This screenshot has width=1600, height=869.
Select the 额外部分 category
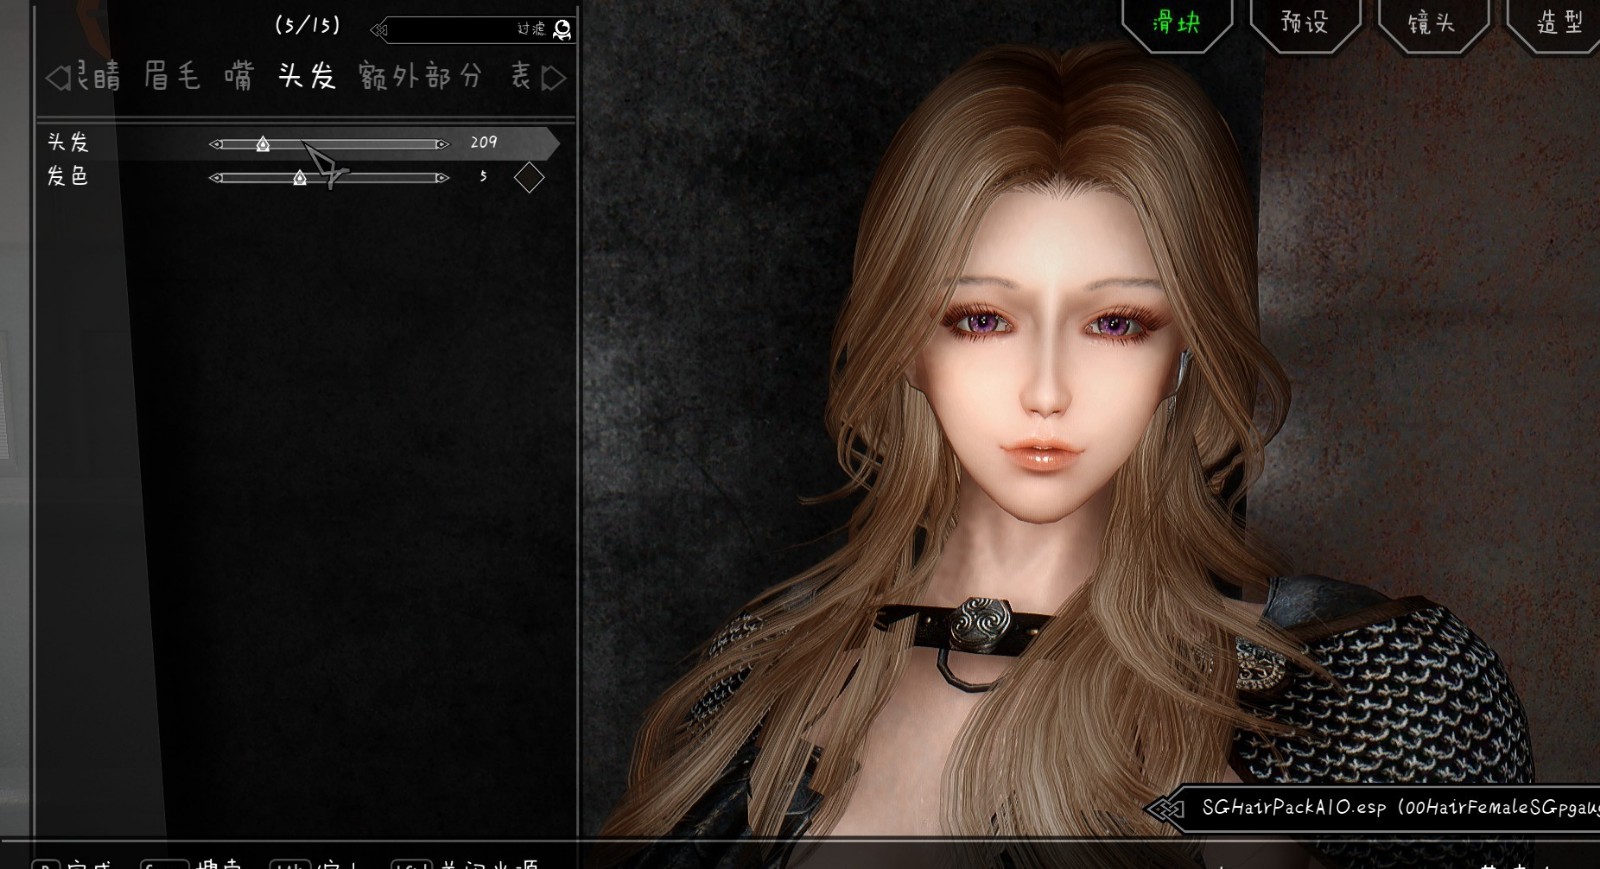pos(420,76)
